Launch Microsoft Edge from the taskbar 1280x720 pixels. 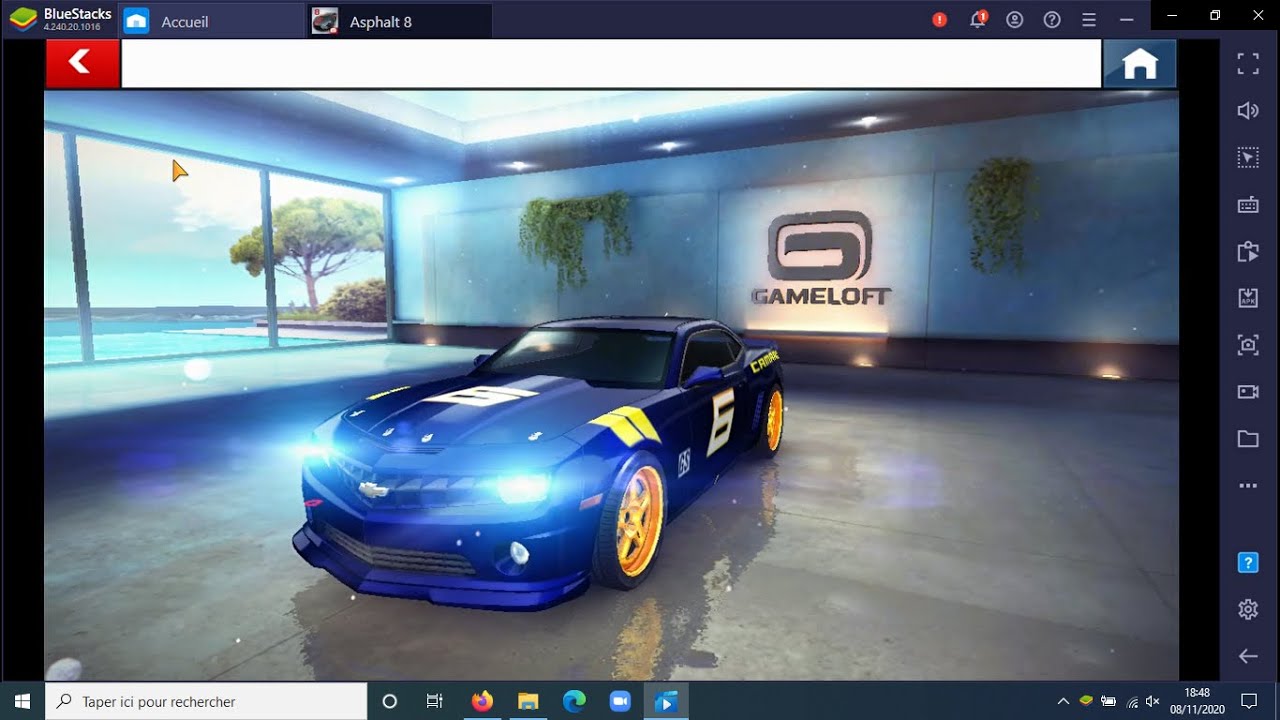[x=574, y=701]
